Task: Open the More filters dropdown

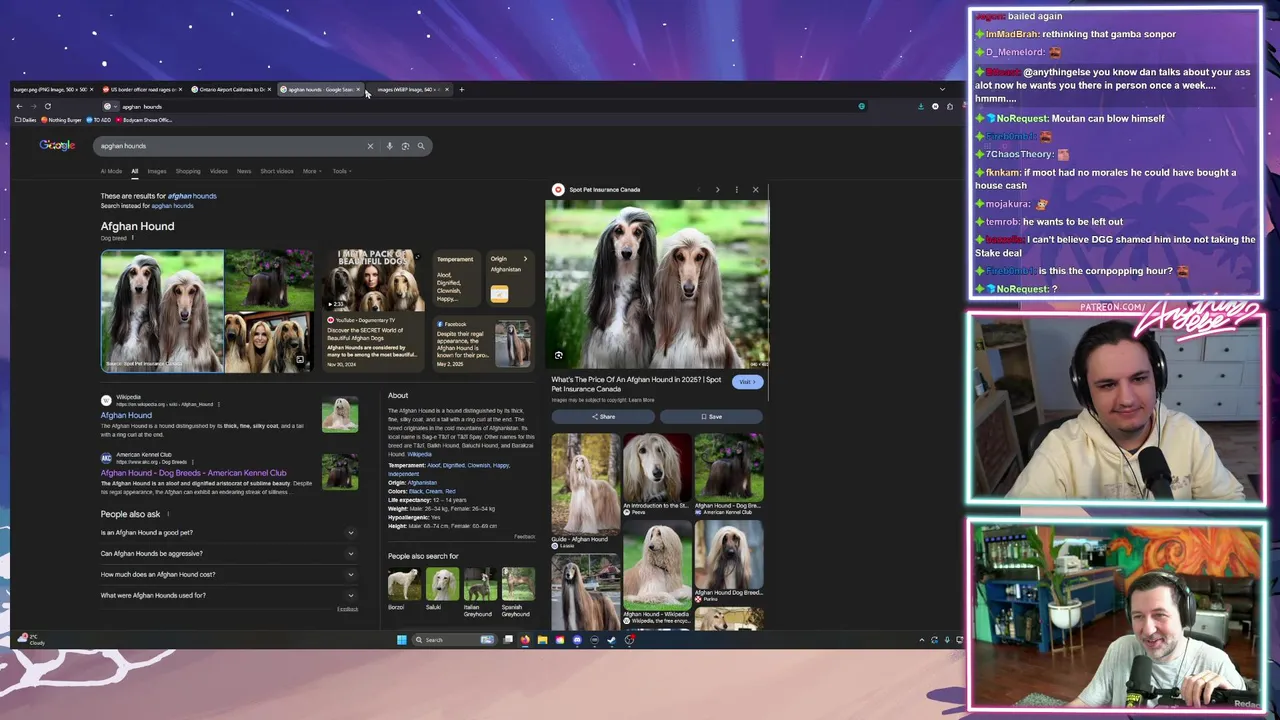Action: click(312, 171)
